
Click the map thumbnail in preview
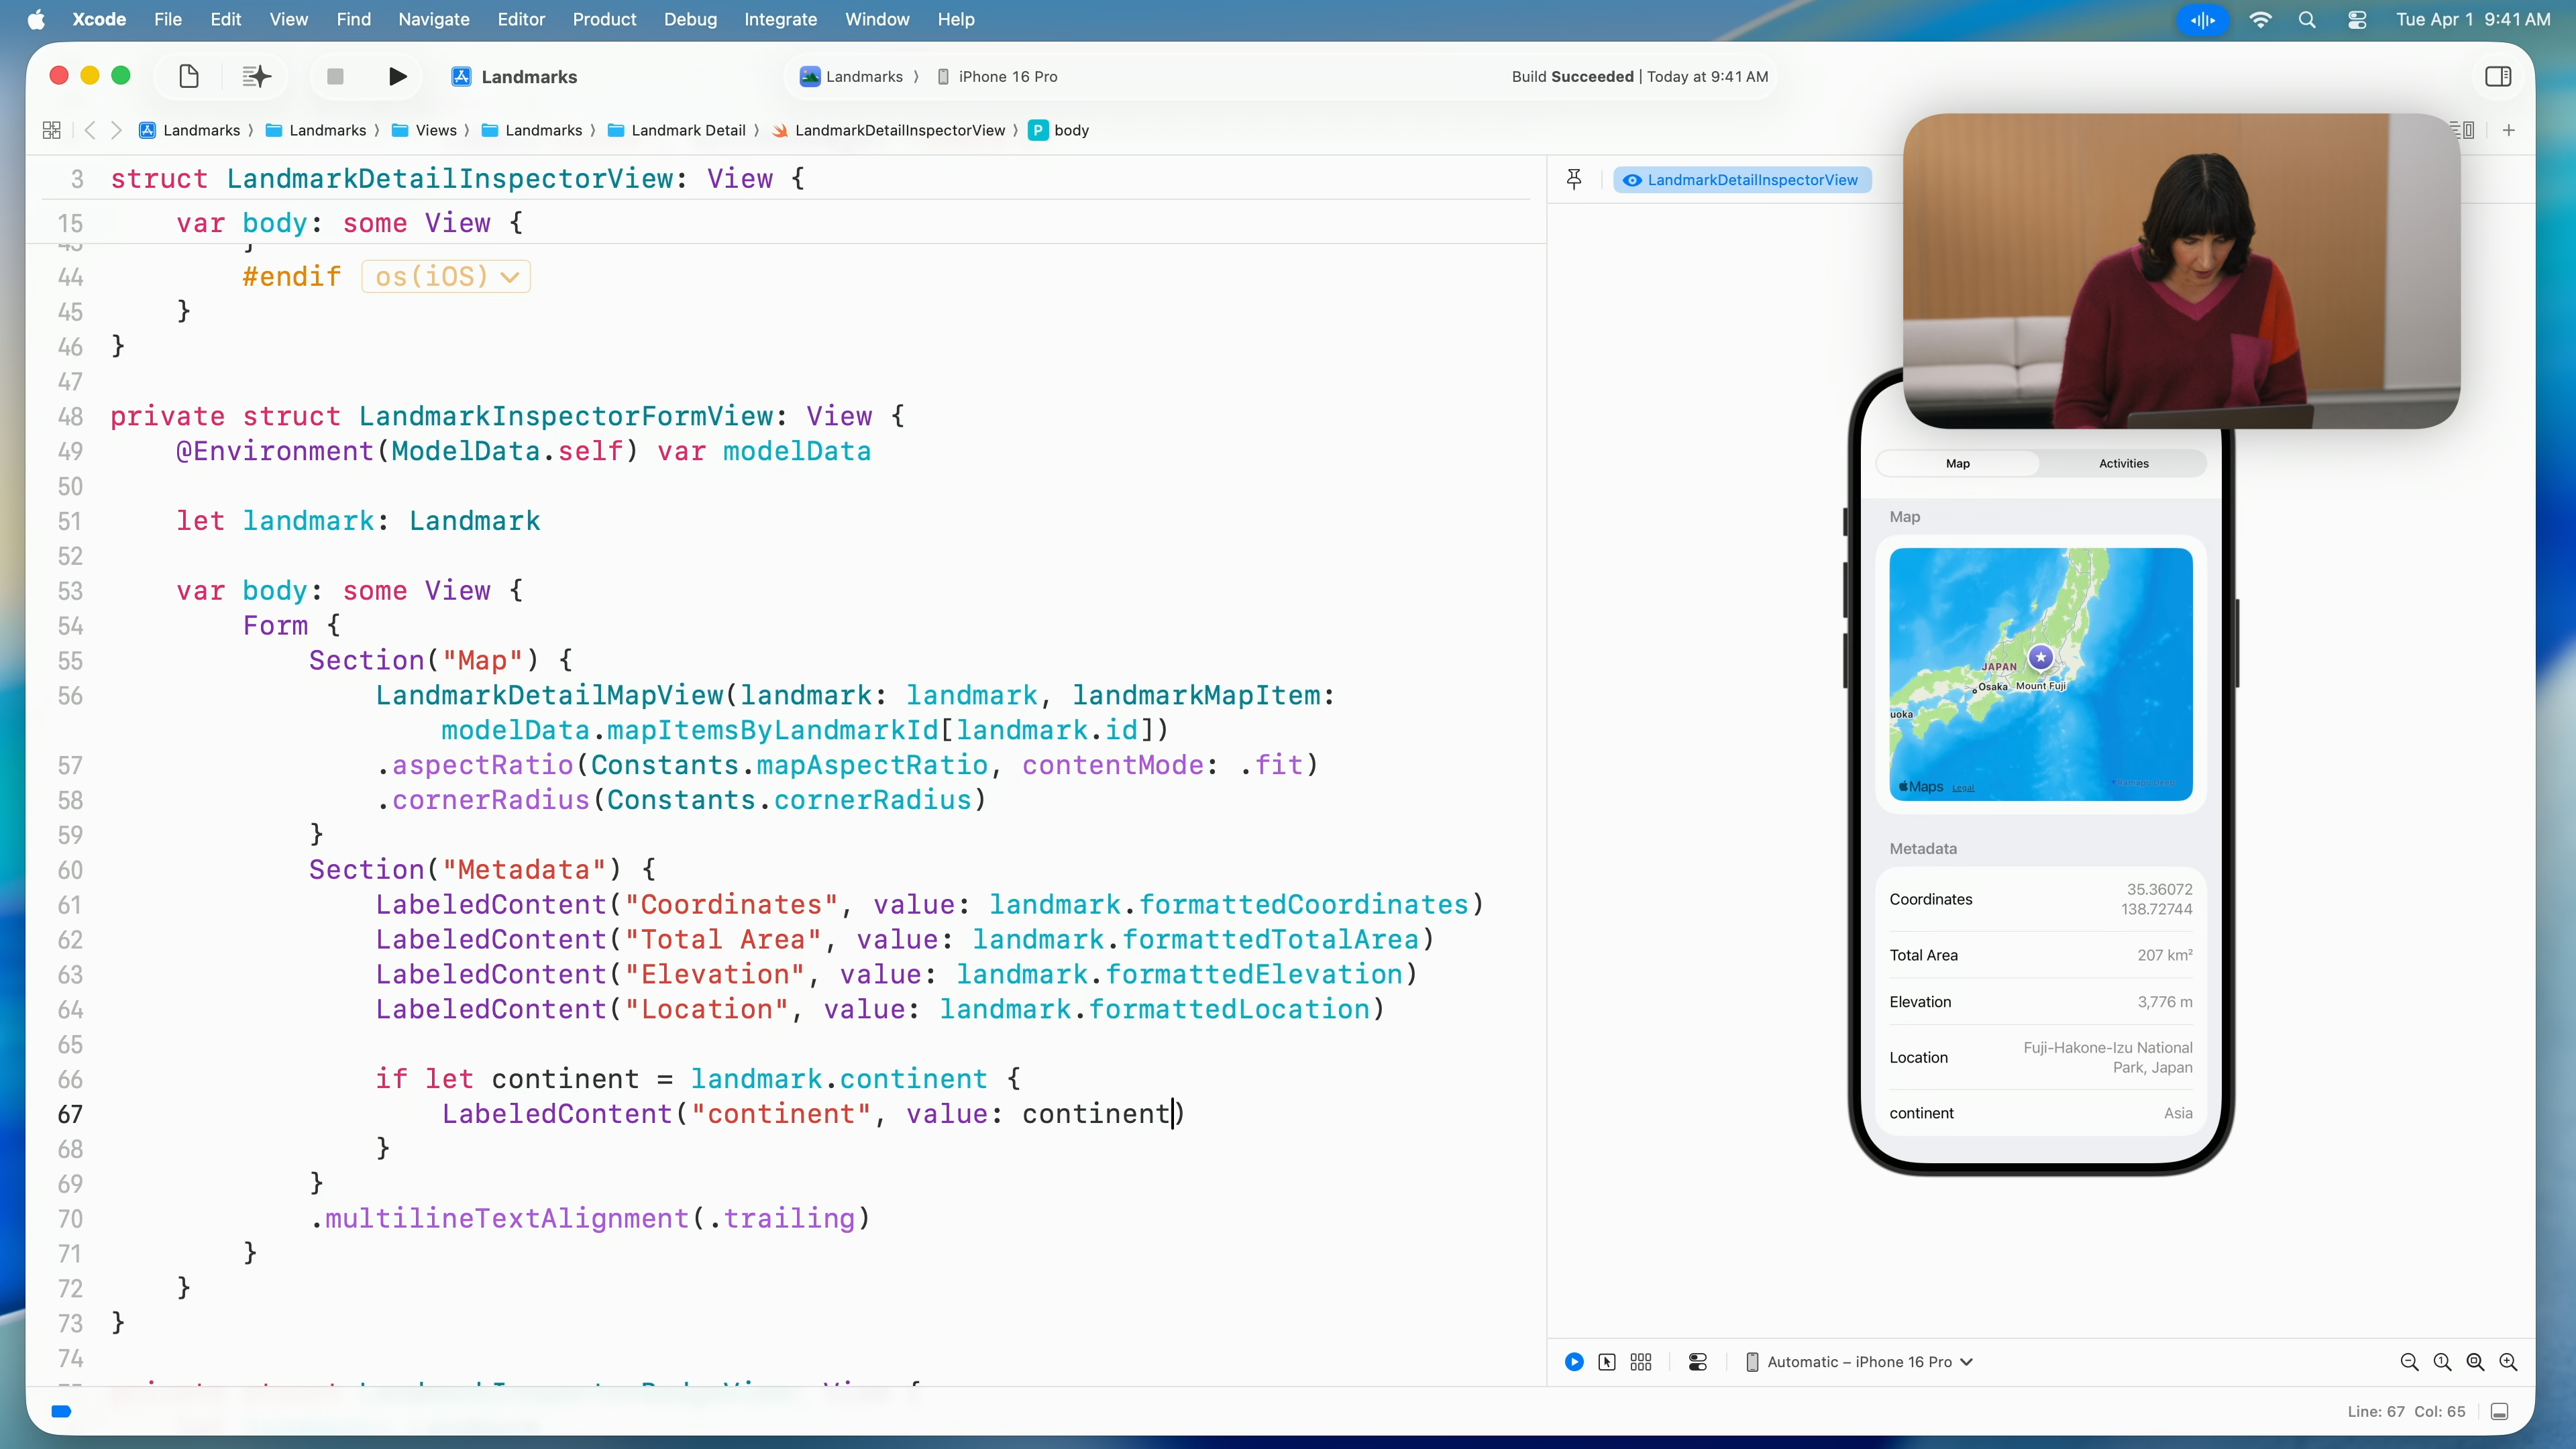coord(2040,674)
